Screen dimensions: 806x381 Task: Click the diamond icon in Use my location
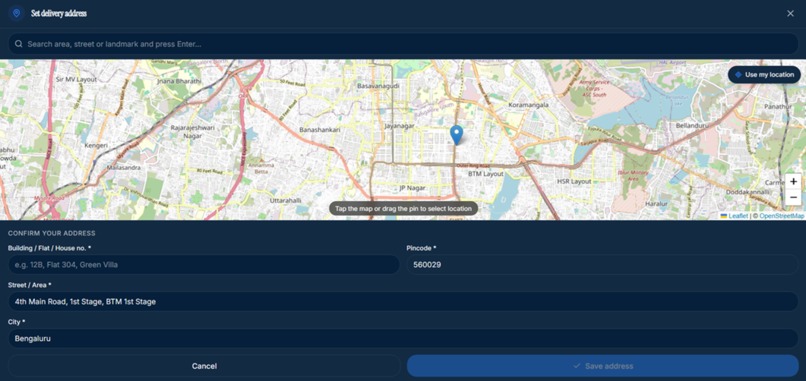click(x=738, y=75)
